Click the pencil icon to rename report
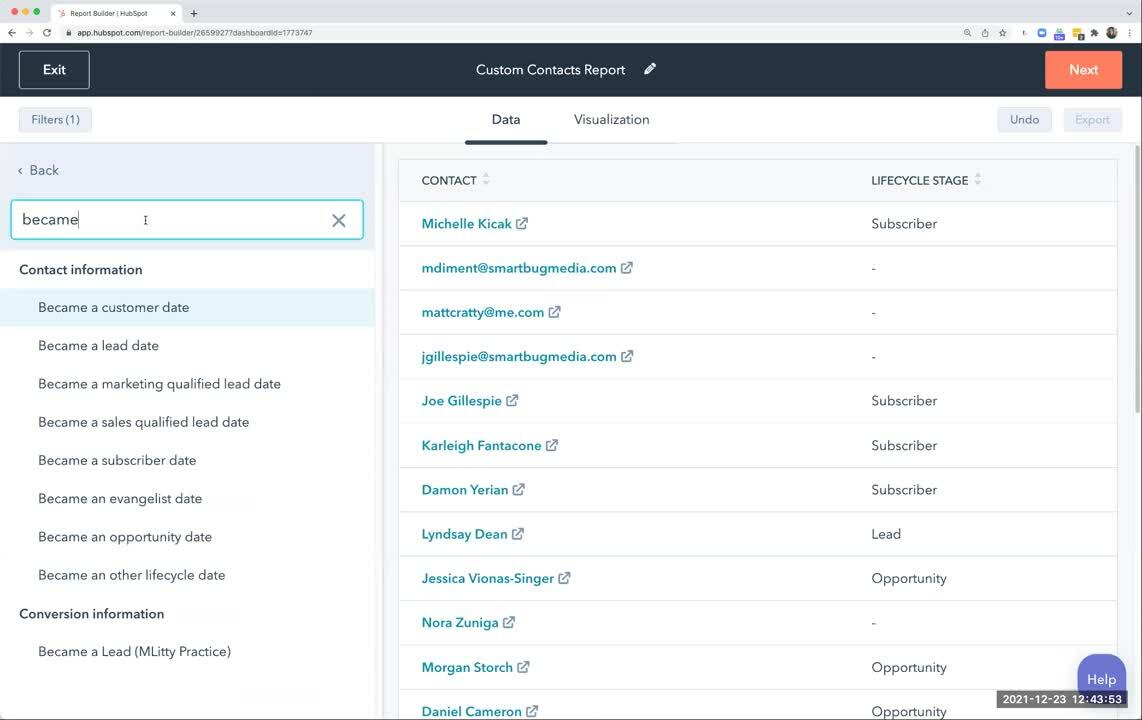The height and width of the screenshot is (720, 1142). [x=650, y=69]
